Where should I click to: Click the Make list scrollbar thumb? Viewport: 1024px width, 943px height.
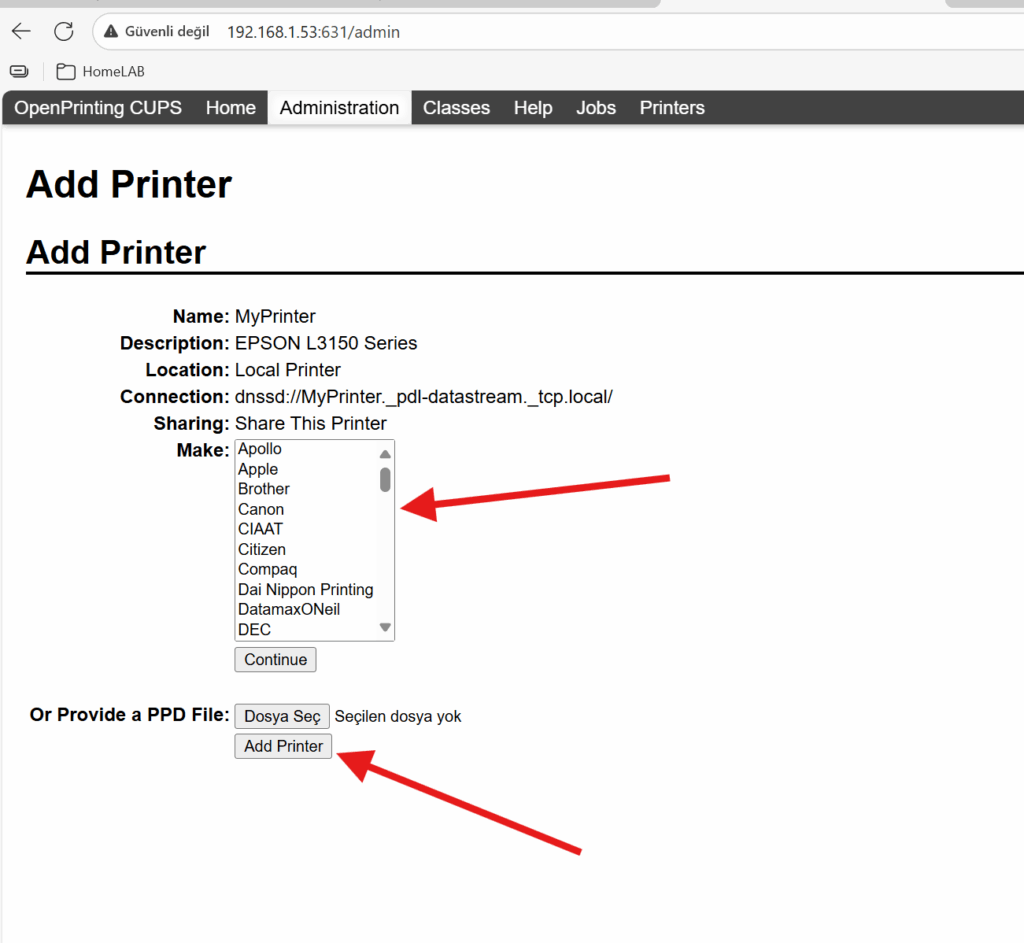tap(385, 480)
